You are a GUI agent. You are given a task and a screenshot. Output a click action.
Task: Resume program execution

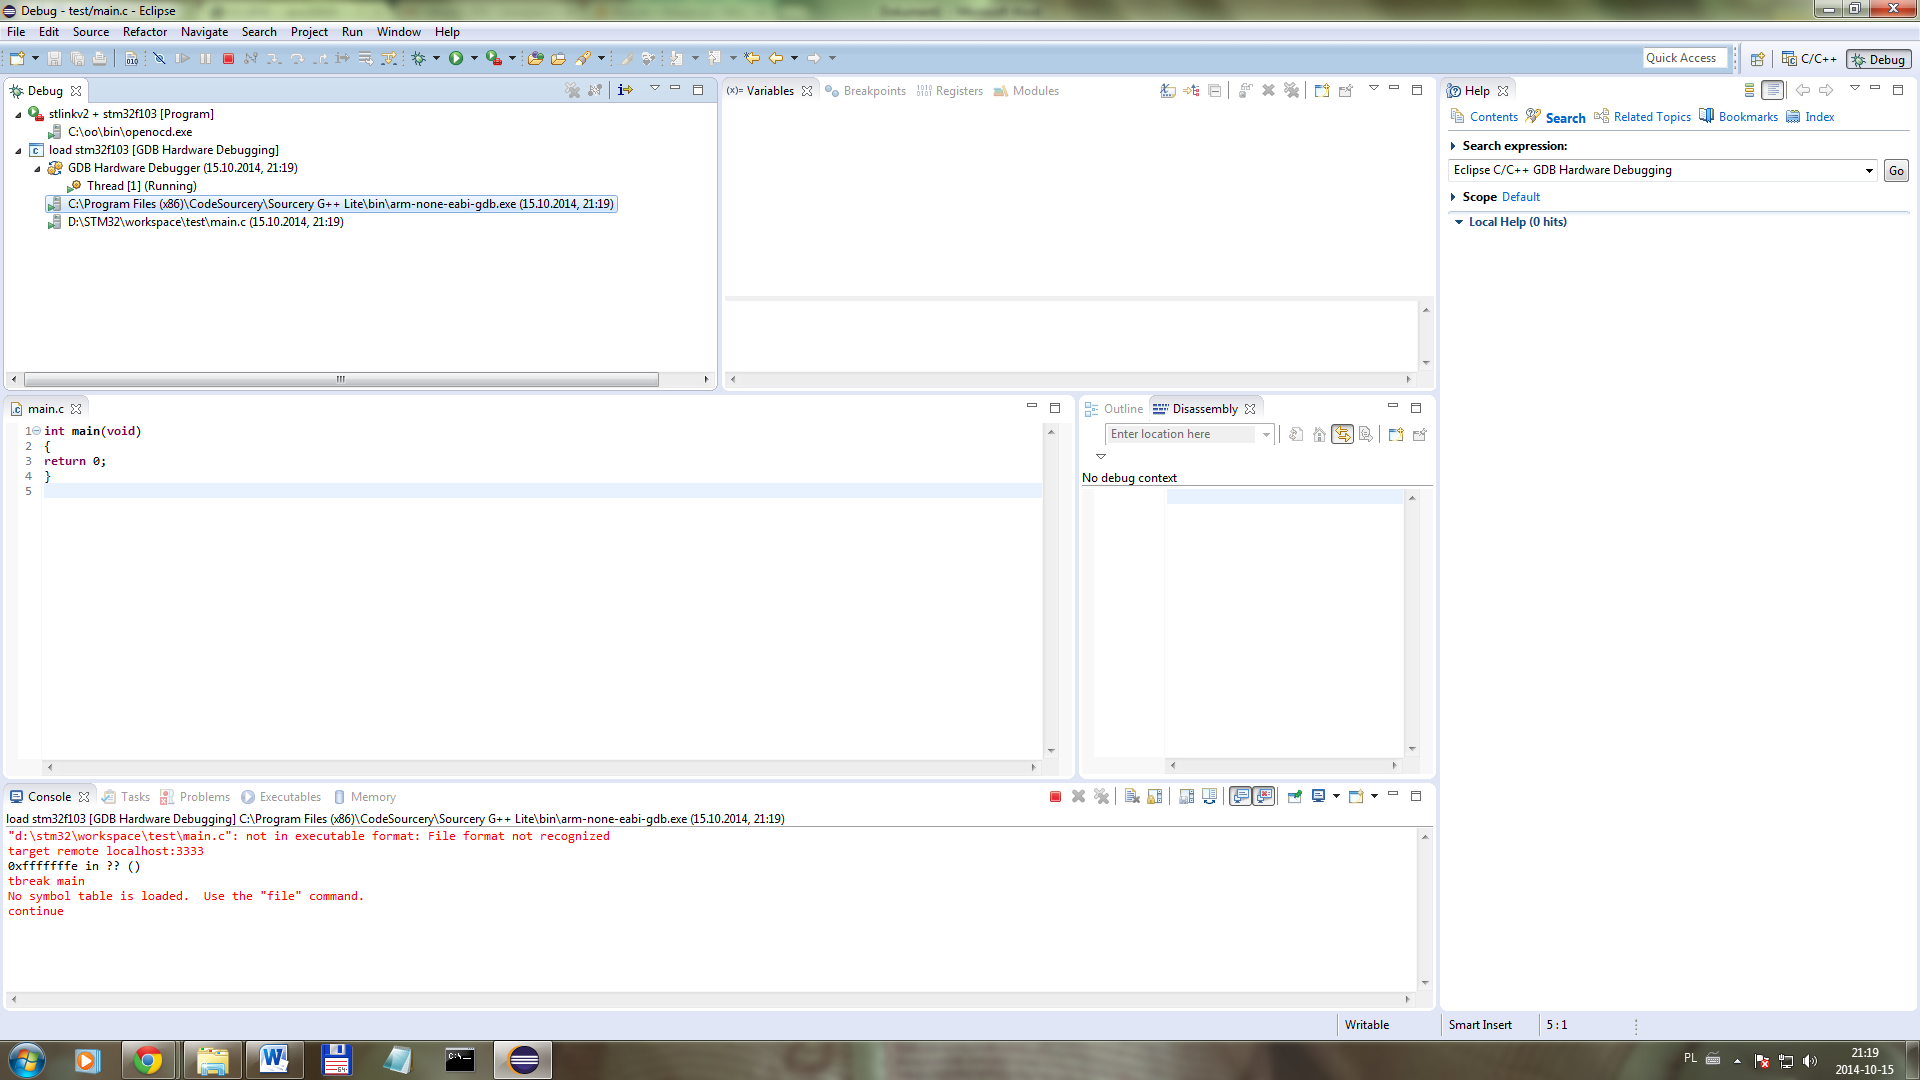coord(183,58)
